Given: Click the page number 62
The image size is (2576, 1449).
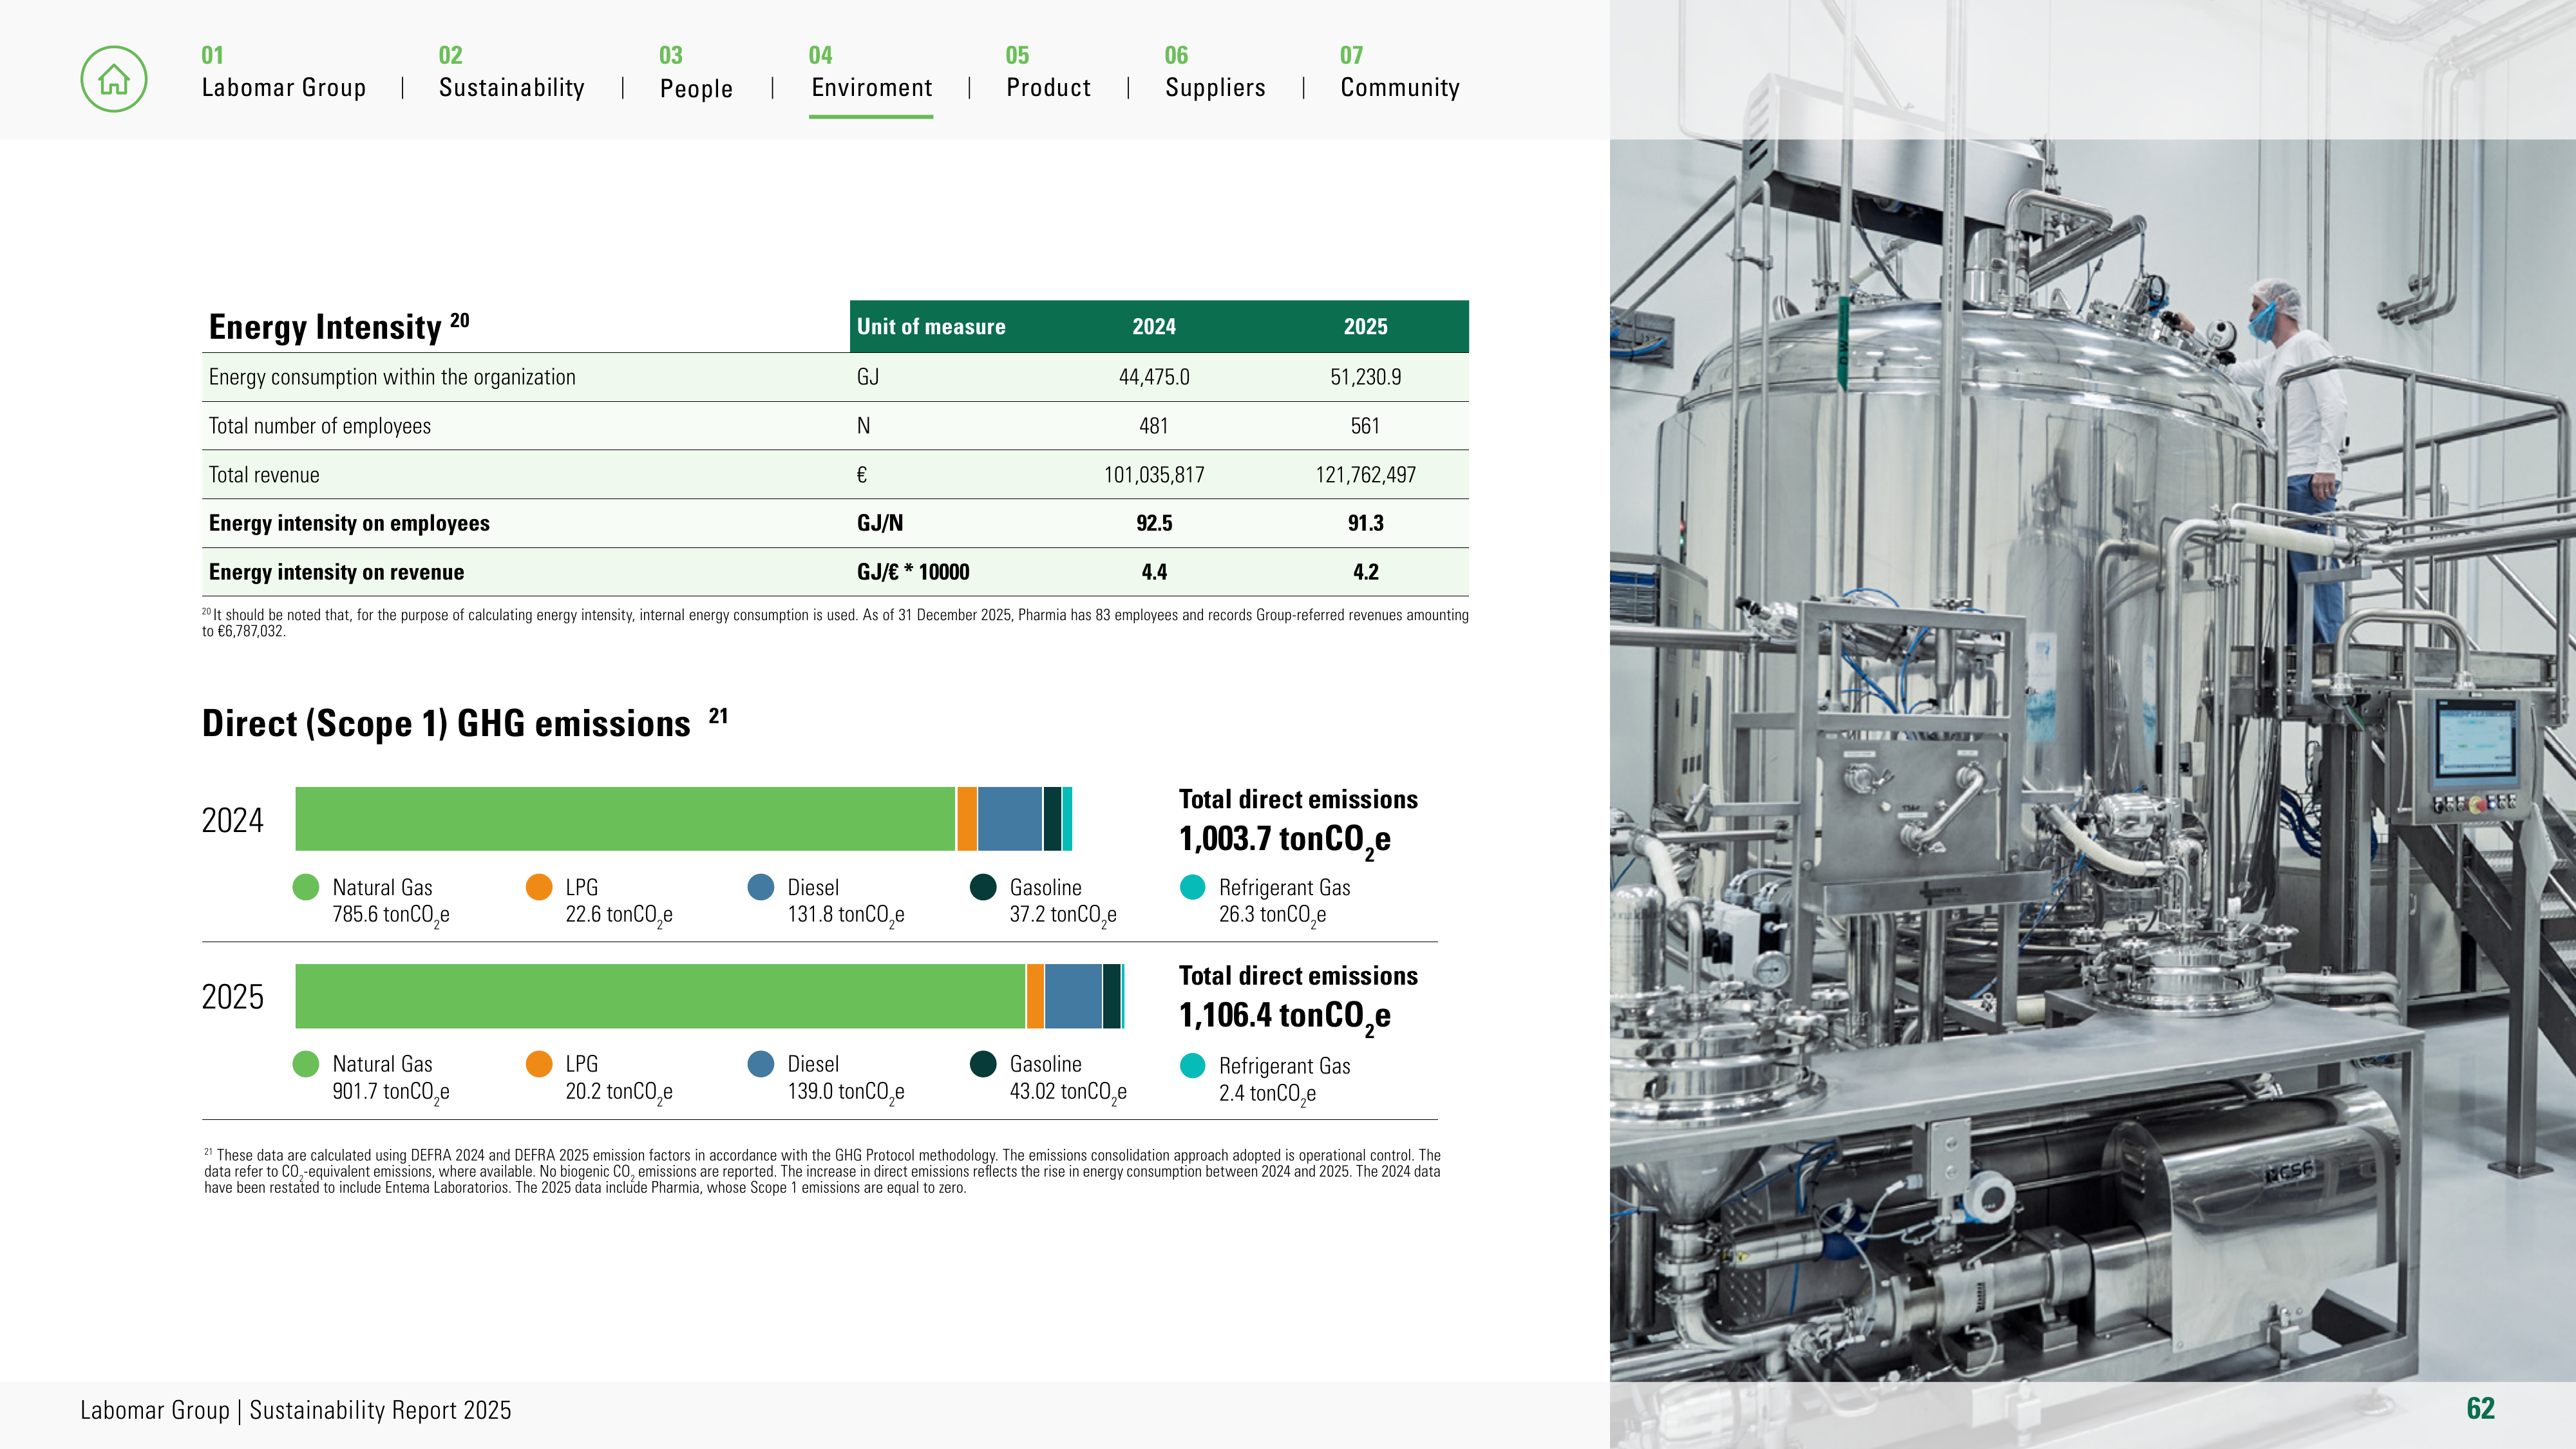Looking at the screenshot, I should pyautogui.click(x=2480, y=1409).
